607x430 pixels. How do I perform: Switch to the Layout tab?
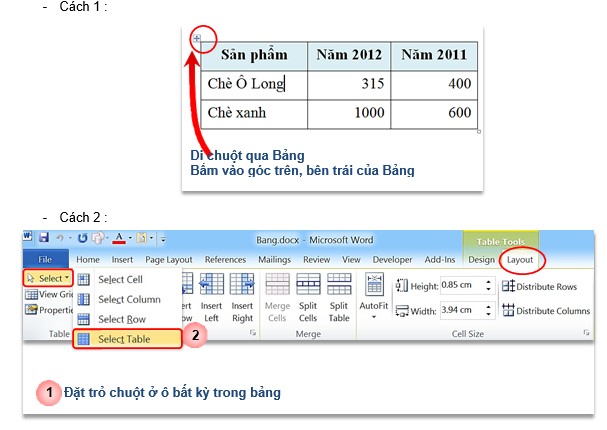point(520,260)
